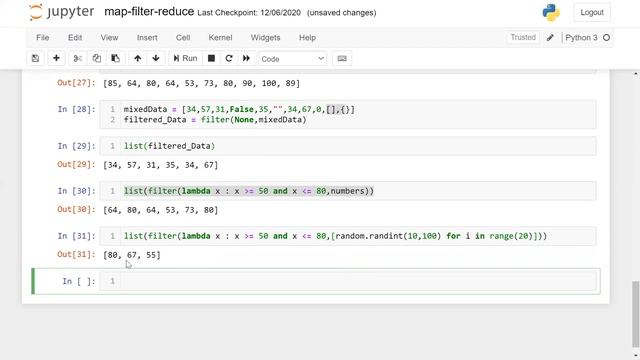Interrupt the kernel stop icon
The height and width of the screenshot is (360, 640).
[211, 58]
